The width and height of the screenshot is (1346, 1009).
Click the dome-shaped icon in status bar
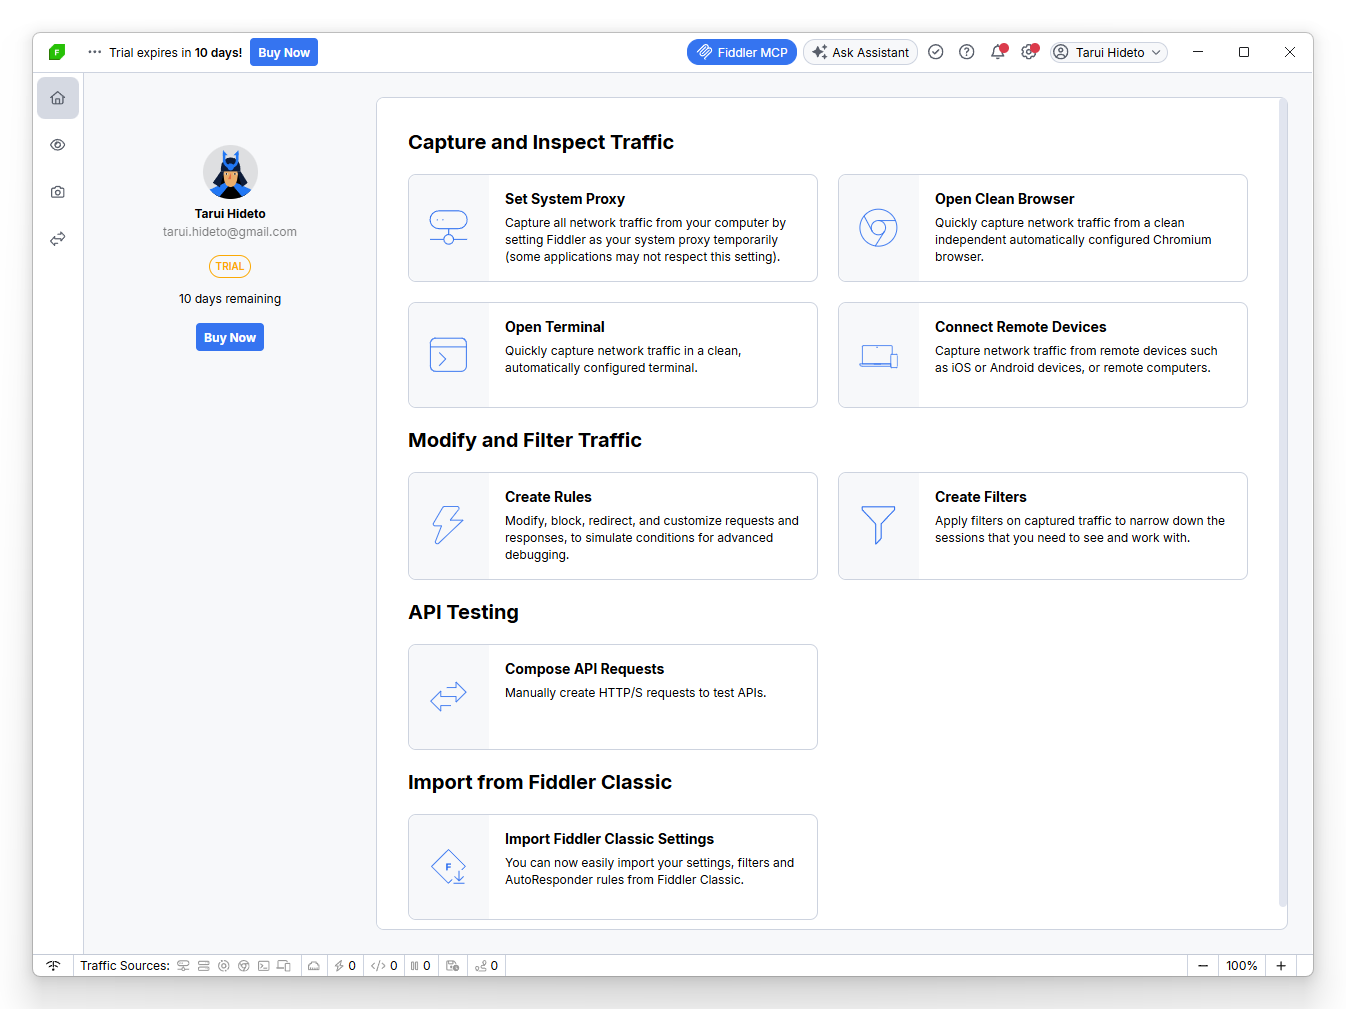[314, 966]
